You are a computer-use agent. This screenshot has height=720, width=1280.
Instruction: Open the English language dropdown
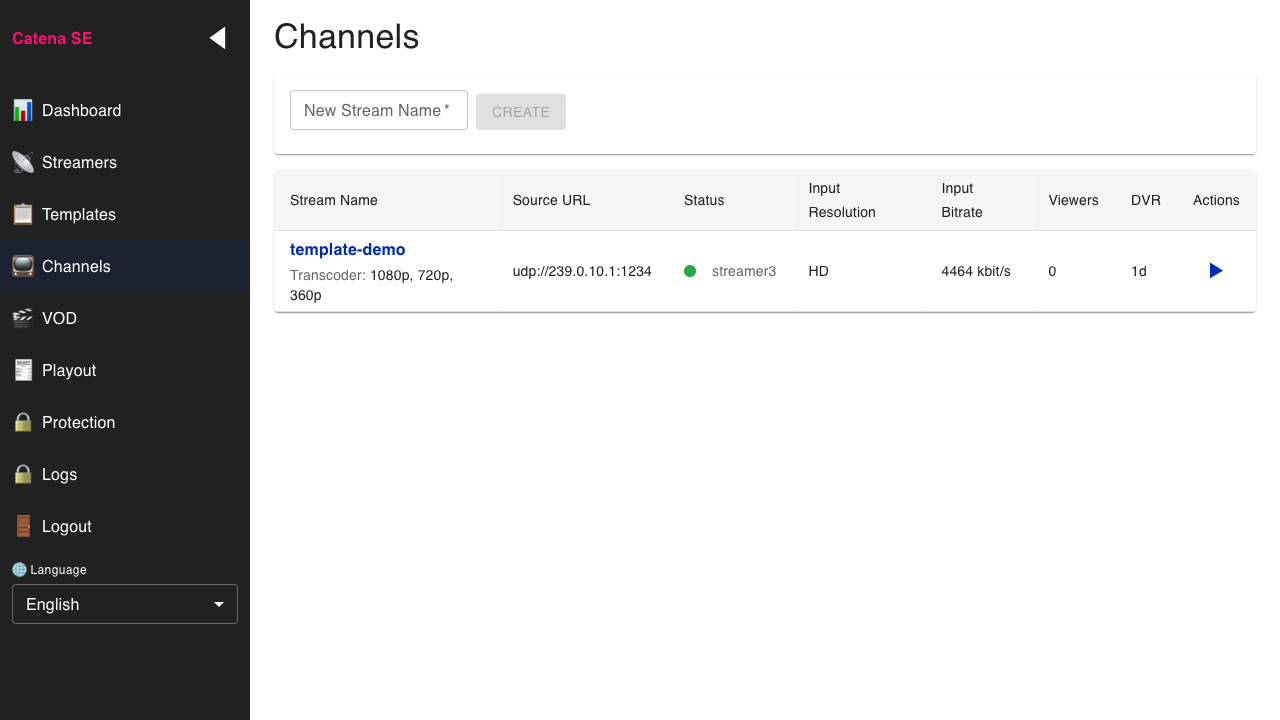124,604
